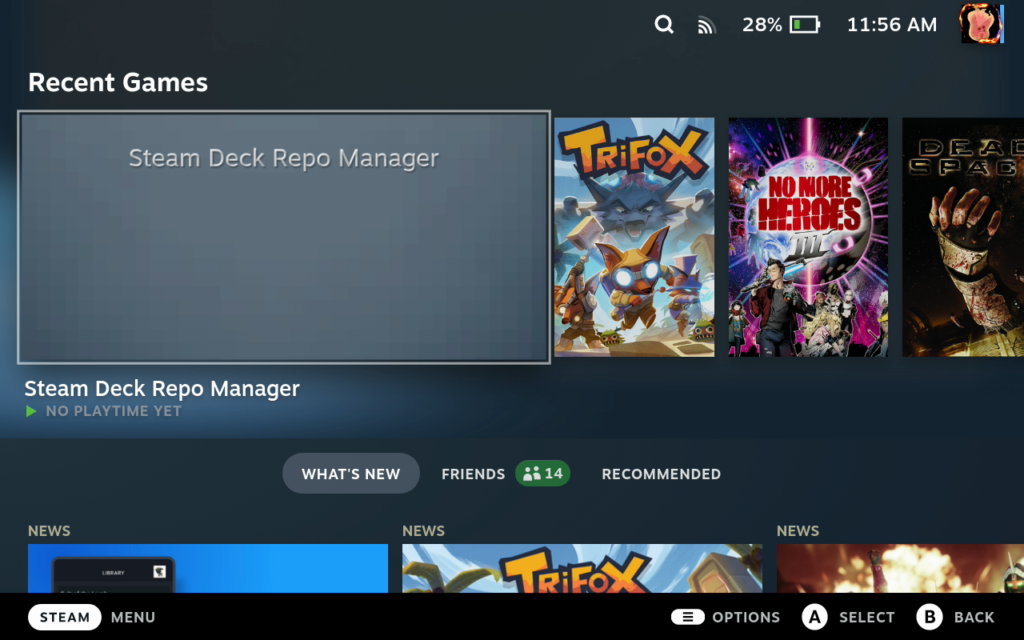1024x640 pixels.
Task: Switch to the What's New tab
Action: (x=351, y=473)
